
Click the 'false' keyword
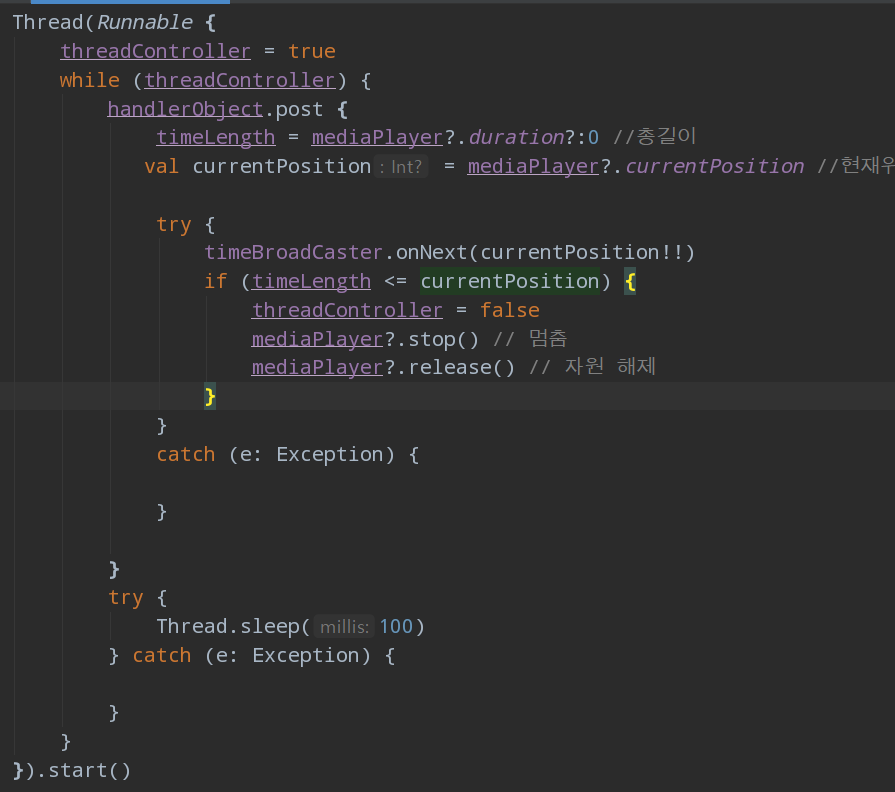click(510, 310)
